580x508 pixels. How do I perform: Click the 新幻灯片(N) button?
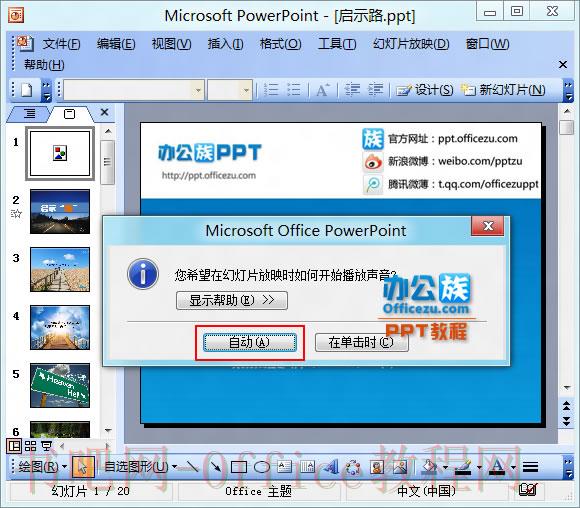click(503, 90)
